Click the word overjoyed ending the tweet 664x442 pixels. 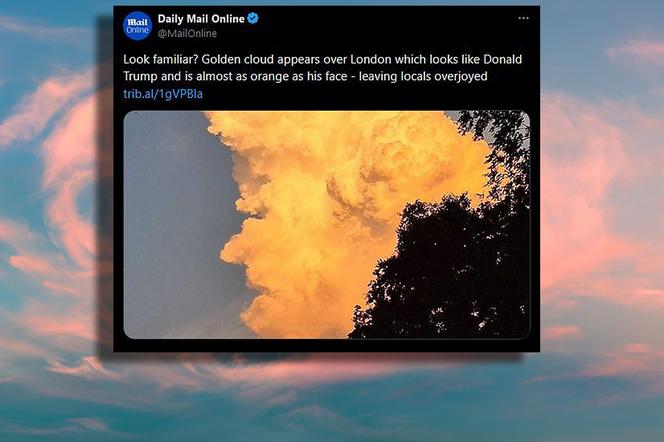point(461,77)
